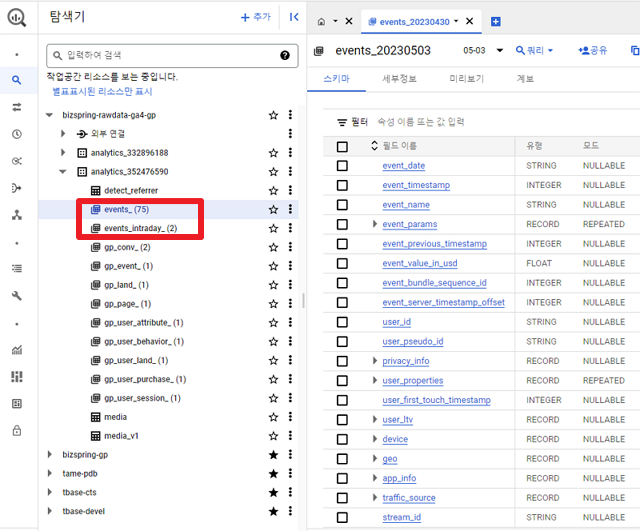Open home tab icon

[x=322, y=22]
